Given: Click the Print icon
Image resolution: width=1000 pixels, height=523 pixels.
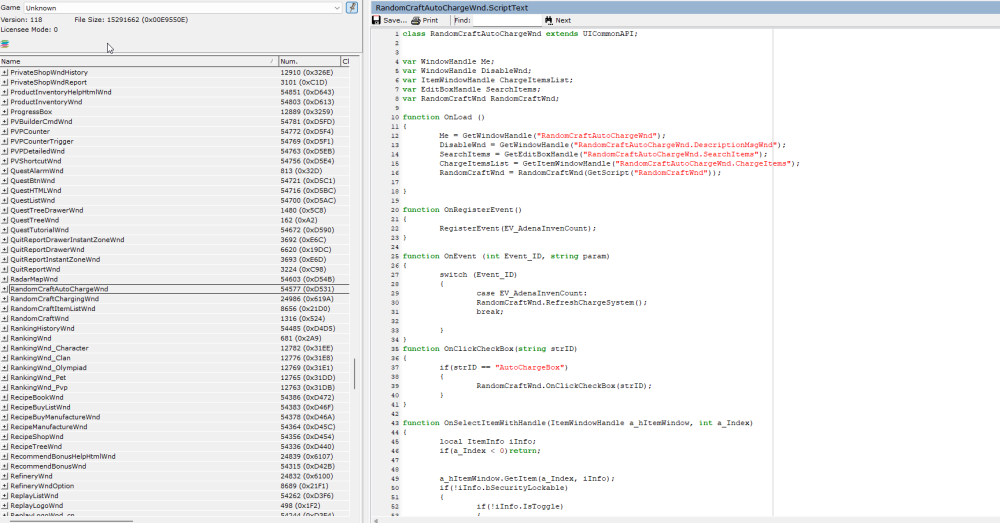Looking at the screenshot, I should pyautogui.click(x=415, y=20).
